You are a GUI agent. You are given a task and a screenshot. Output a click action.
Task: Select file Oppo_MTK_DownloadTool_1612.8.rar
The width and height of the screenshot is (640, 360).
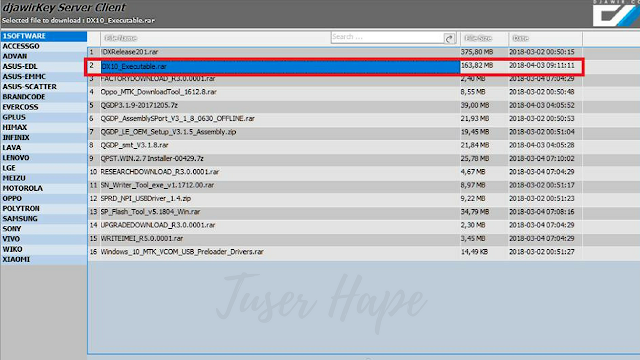point(159,92)
